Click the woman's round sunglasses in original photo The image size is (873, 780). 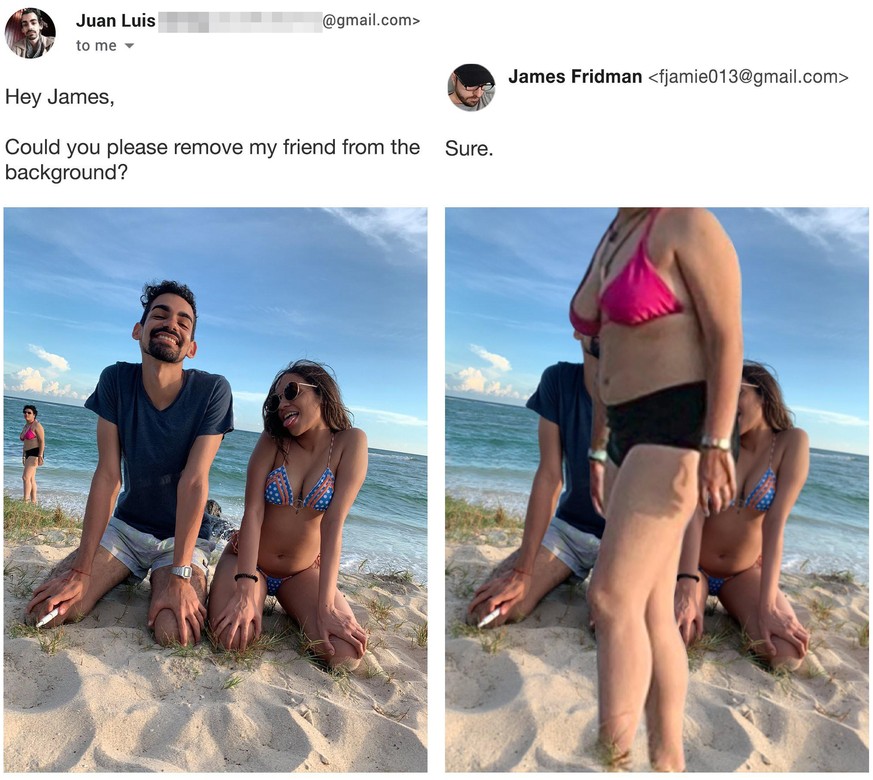click(x=288, y=395)
